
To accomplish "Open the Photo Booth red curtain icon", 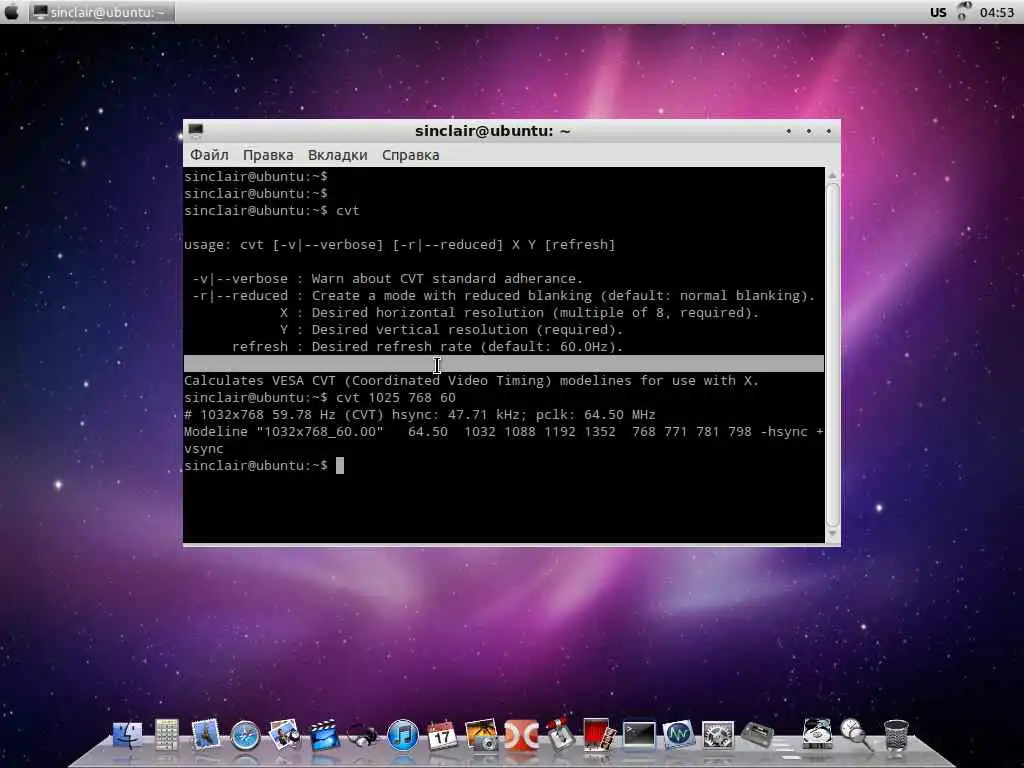I will coord(599,735).
